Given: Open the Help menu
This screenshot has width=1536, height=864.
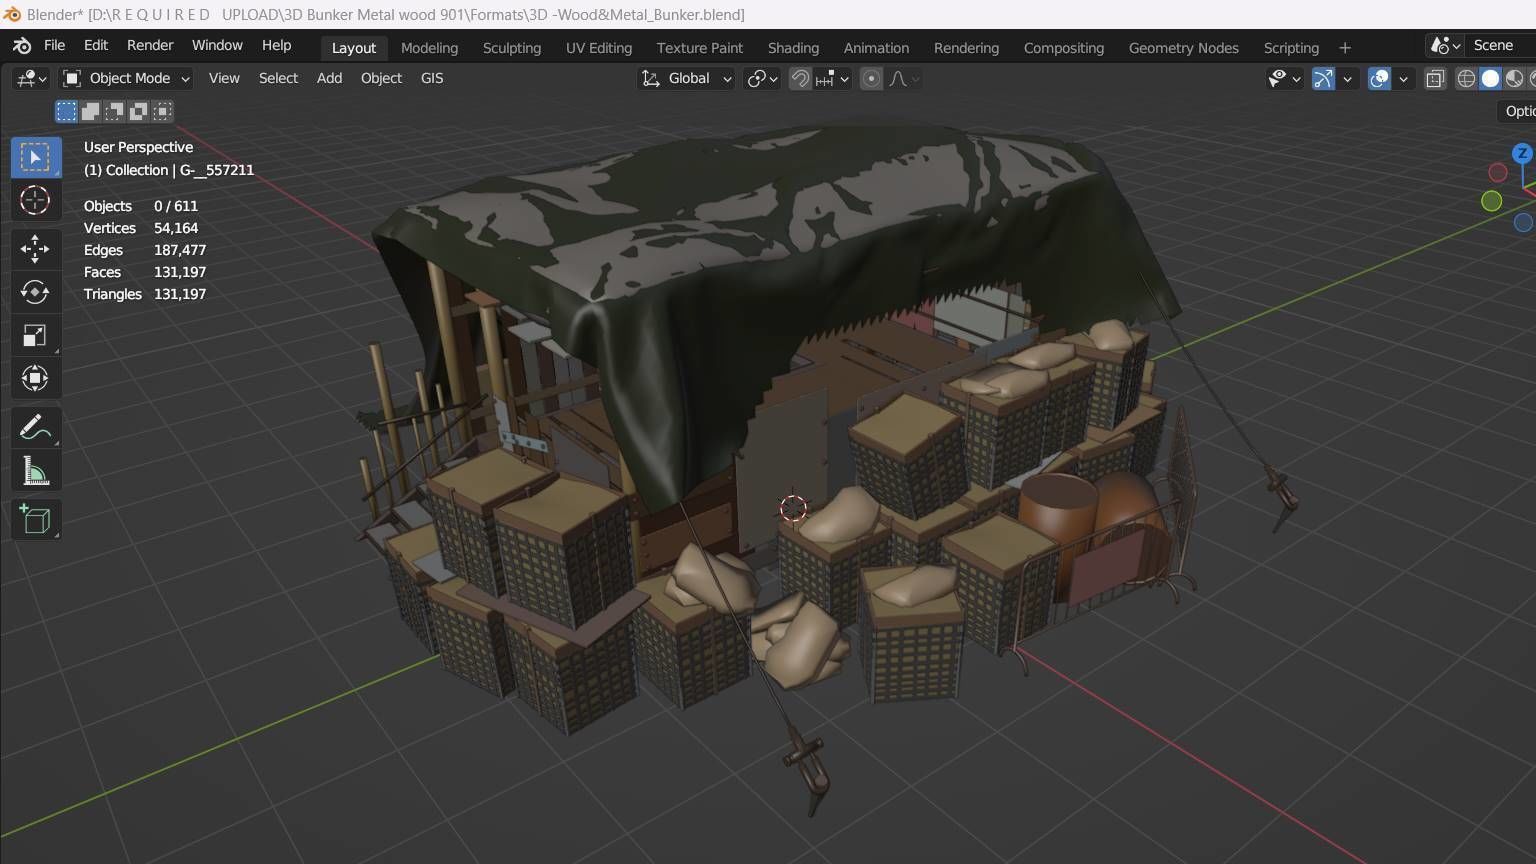Looking at the screenshot, I should tap(276, 45).
